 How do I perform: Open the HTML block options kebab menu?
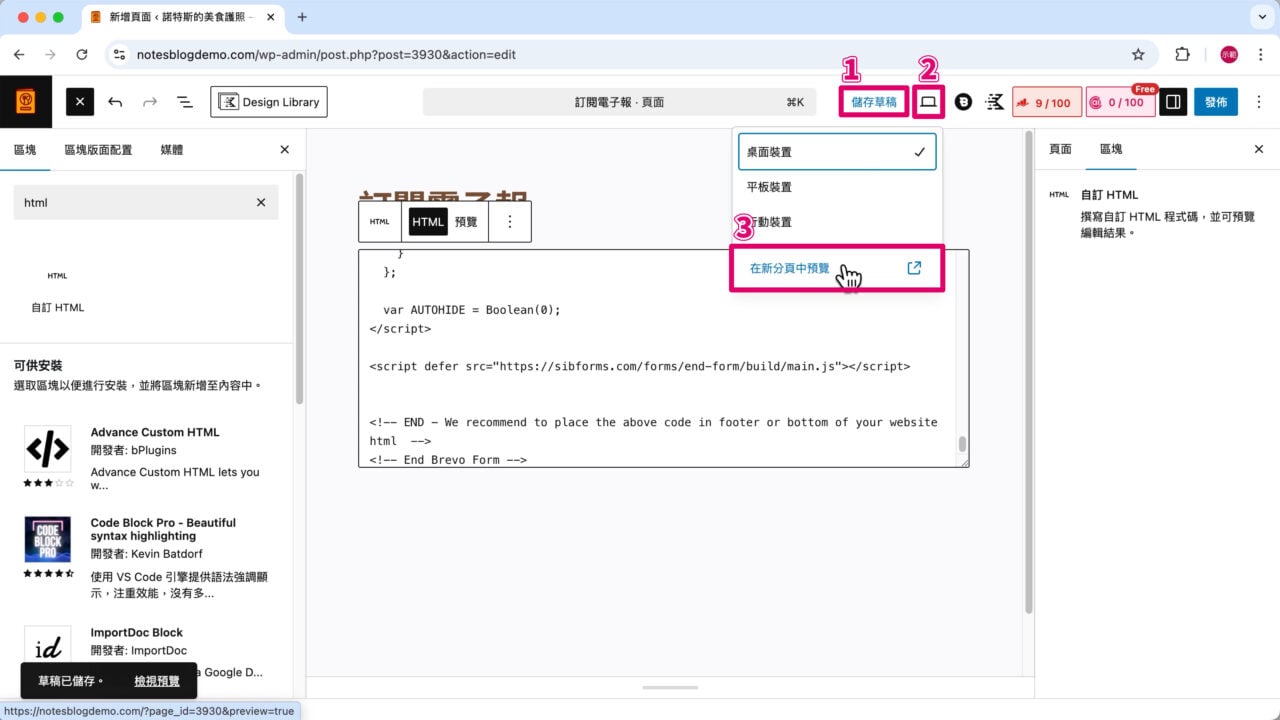tap(510, 221)
